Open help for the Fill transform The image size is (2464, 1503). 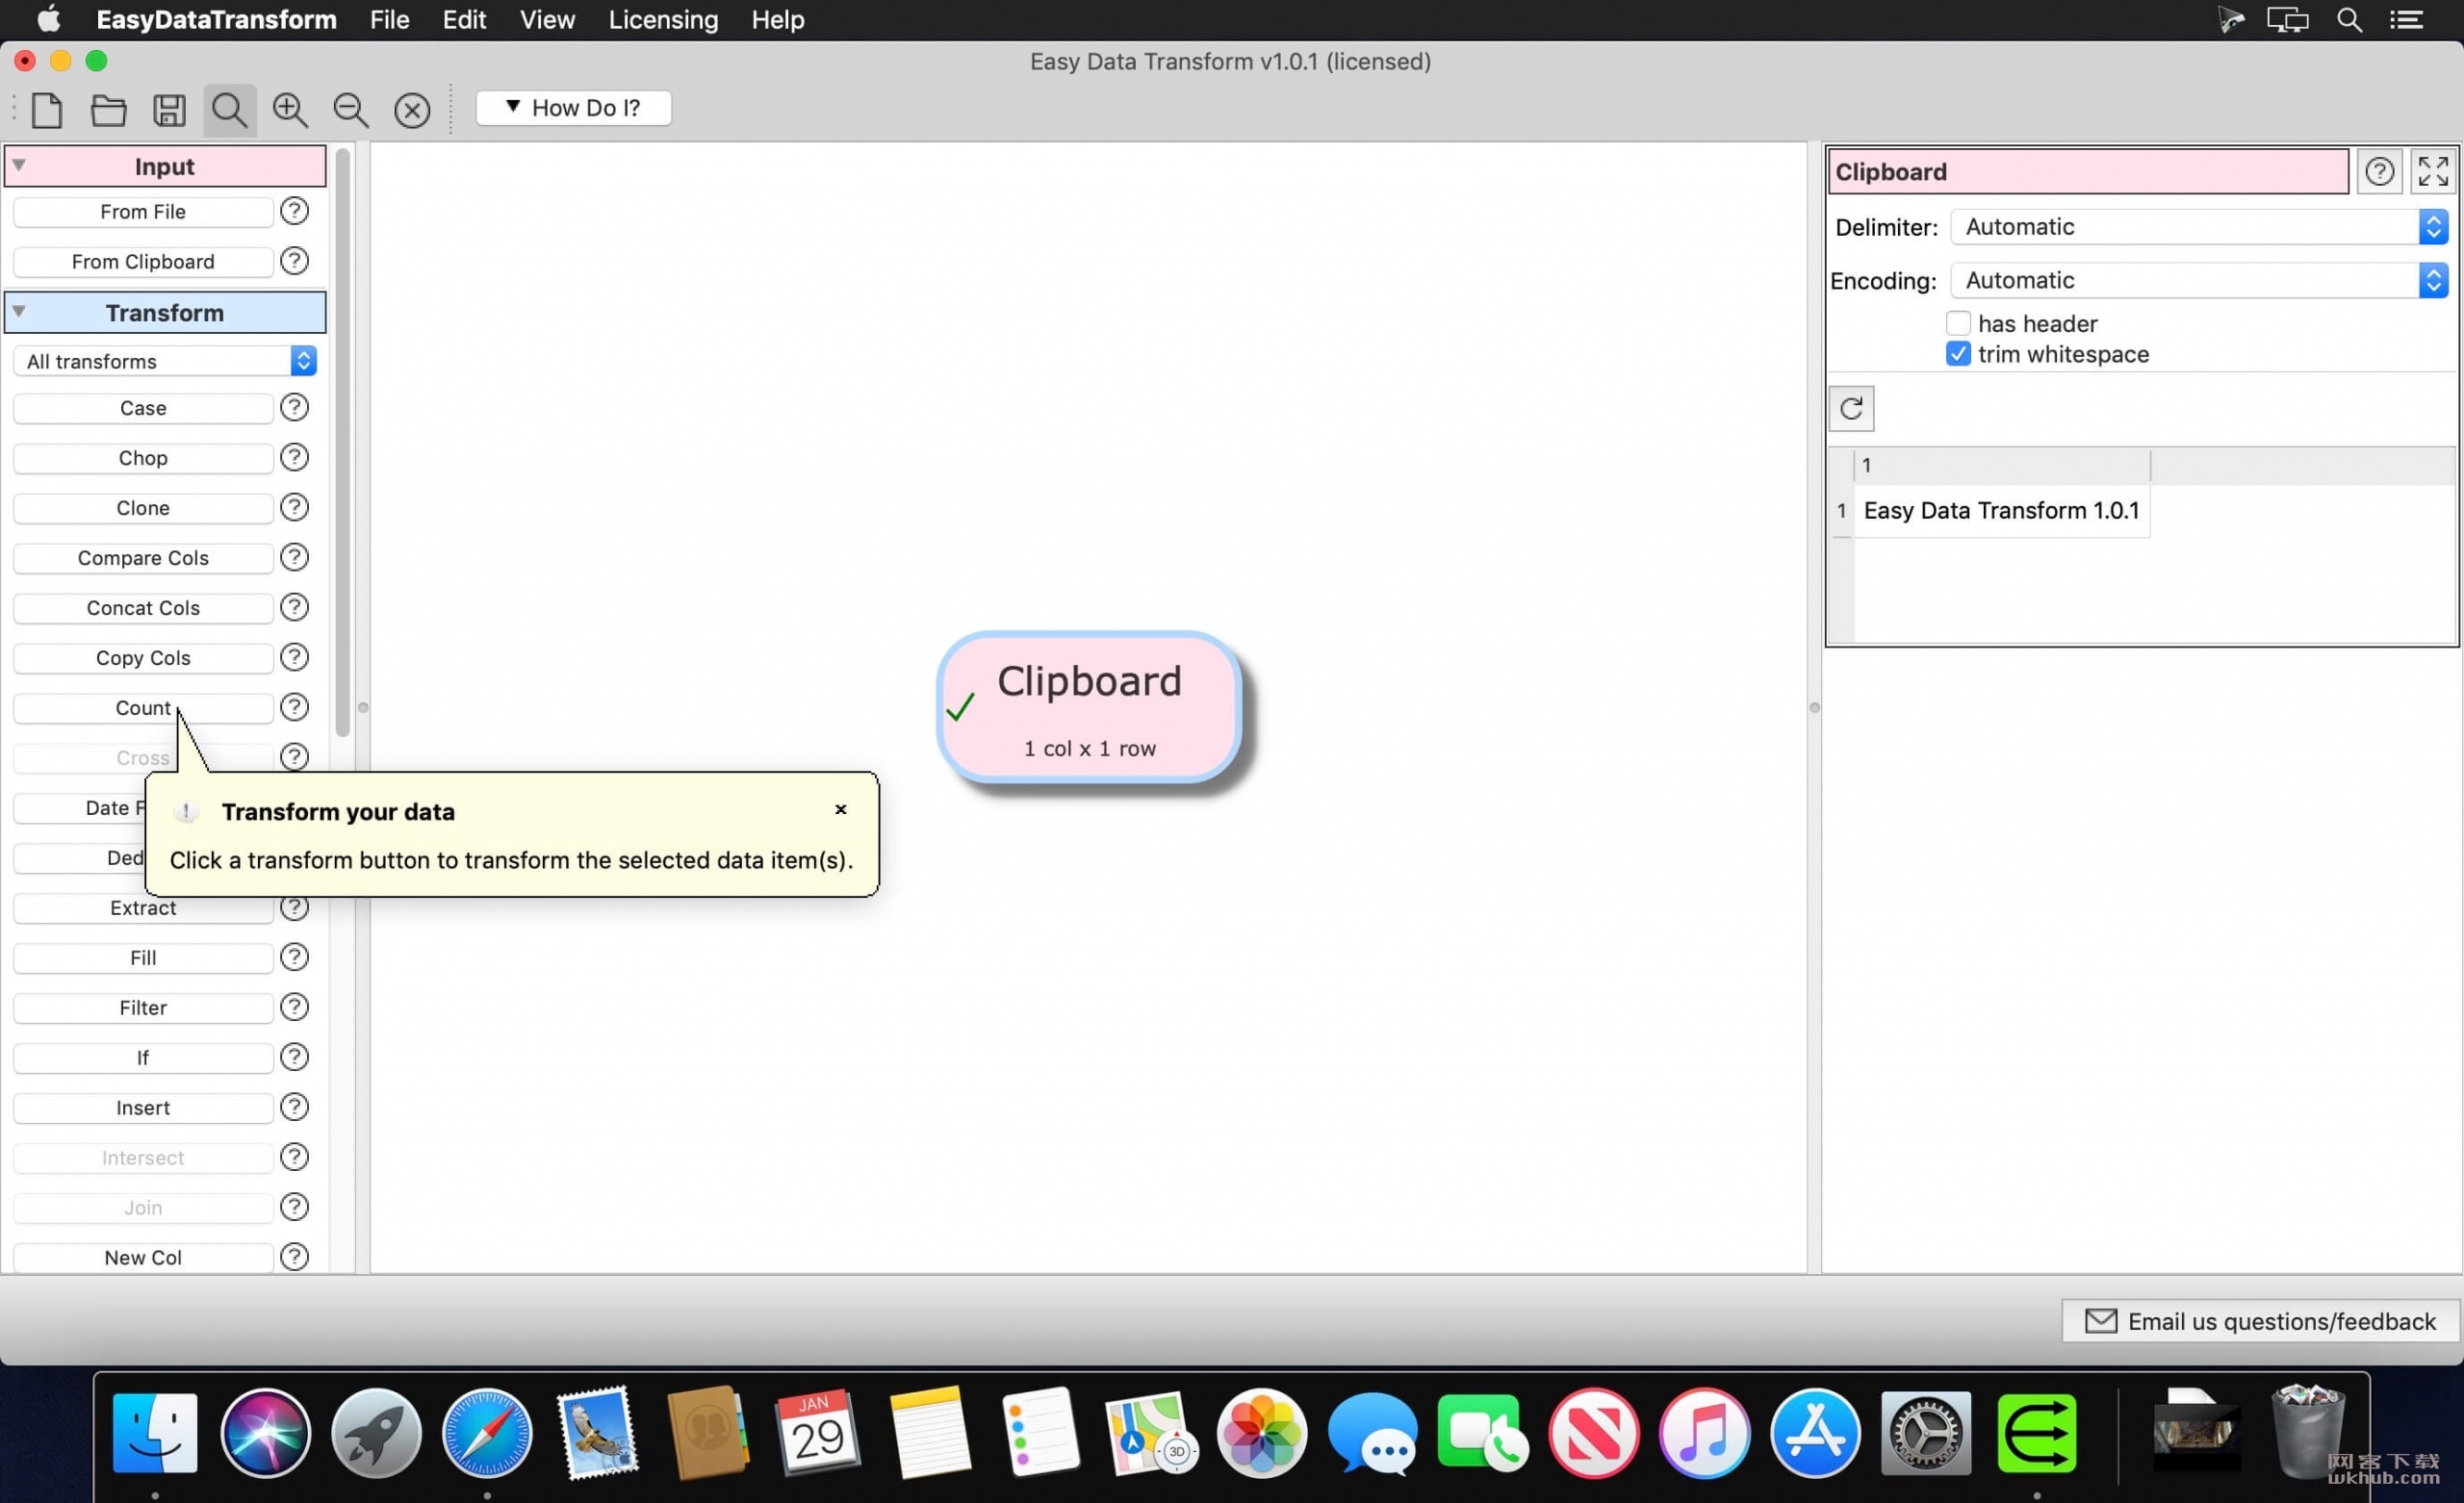(294, 957)
